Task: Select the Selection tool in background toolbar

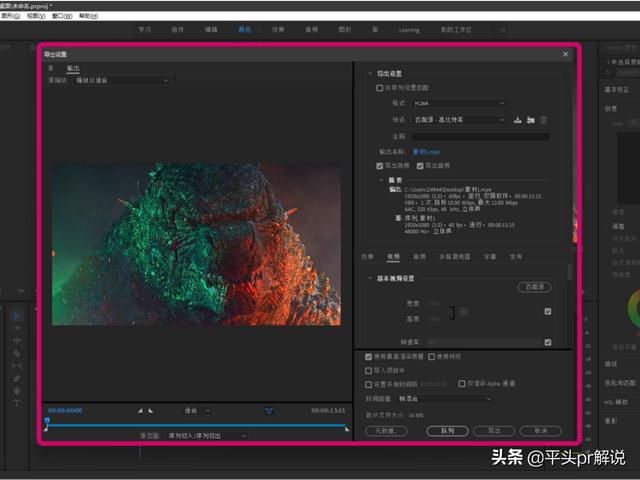Action: coord(16,316)
